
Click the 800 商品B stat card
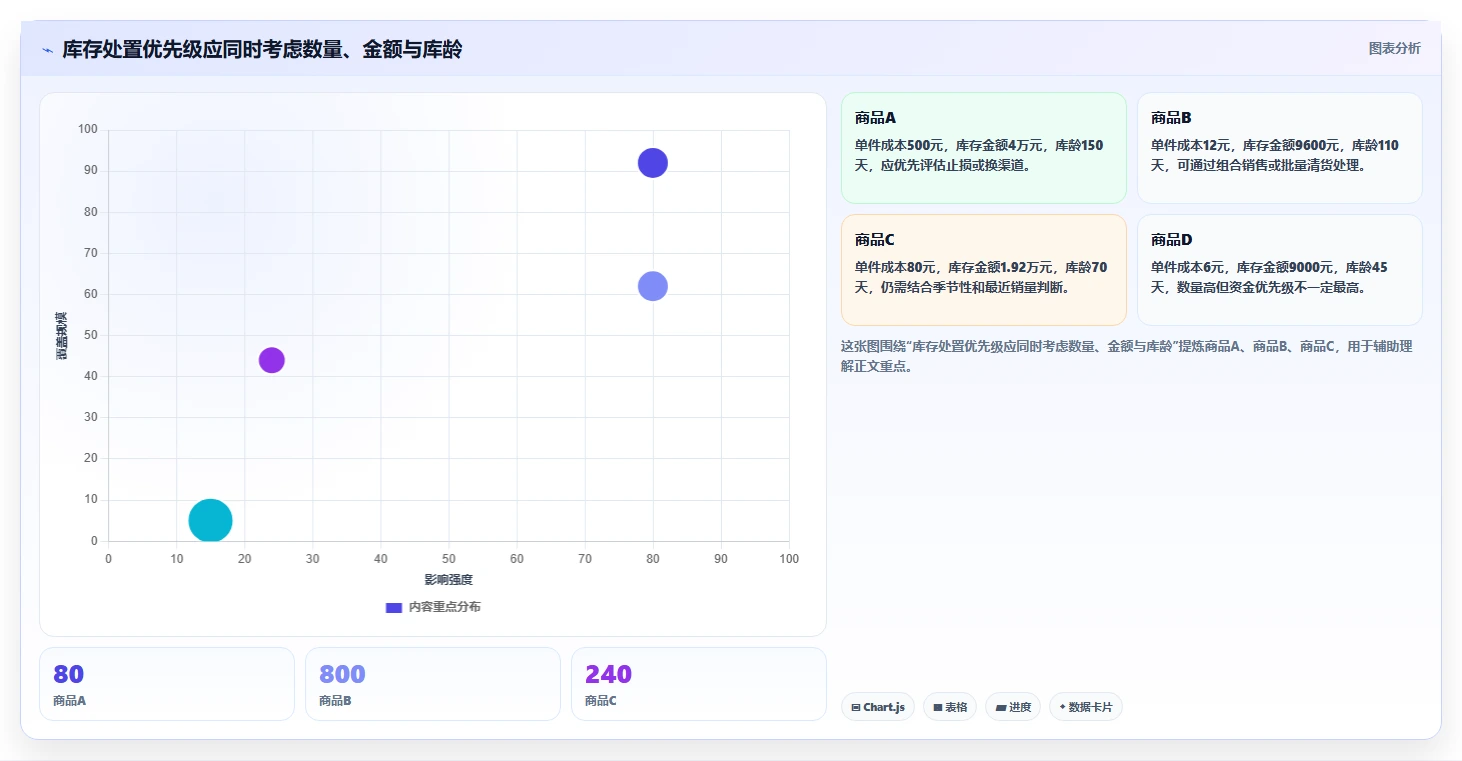433,684
